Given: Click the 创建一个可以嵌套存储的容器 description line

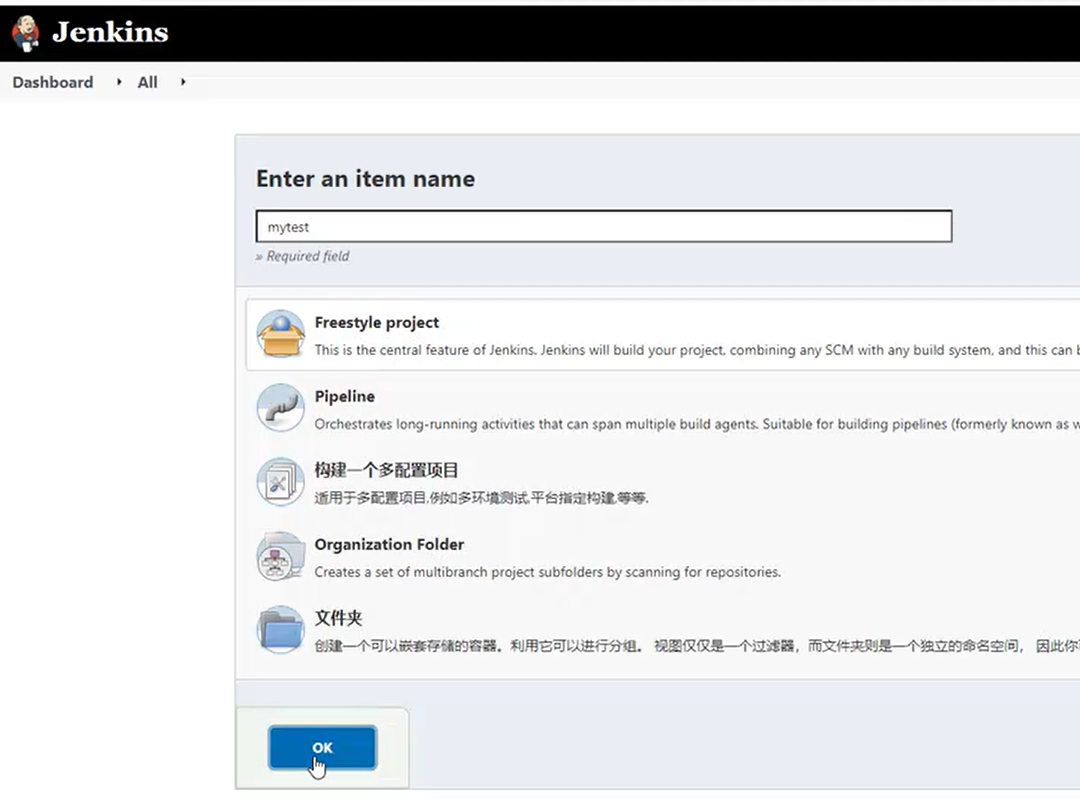Looking at the screenshot, I should [x=697, y=646].
